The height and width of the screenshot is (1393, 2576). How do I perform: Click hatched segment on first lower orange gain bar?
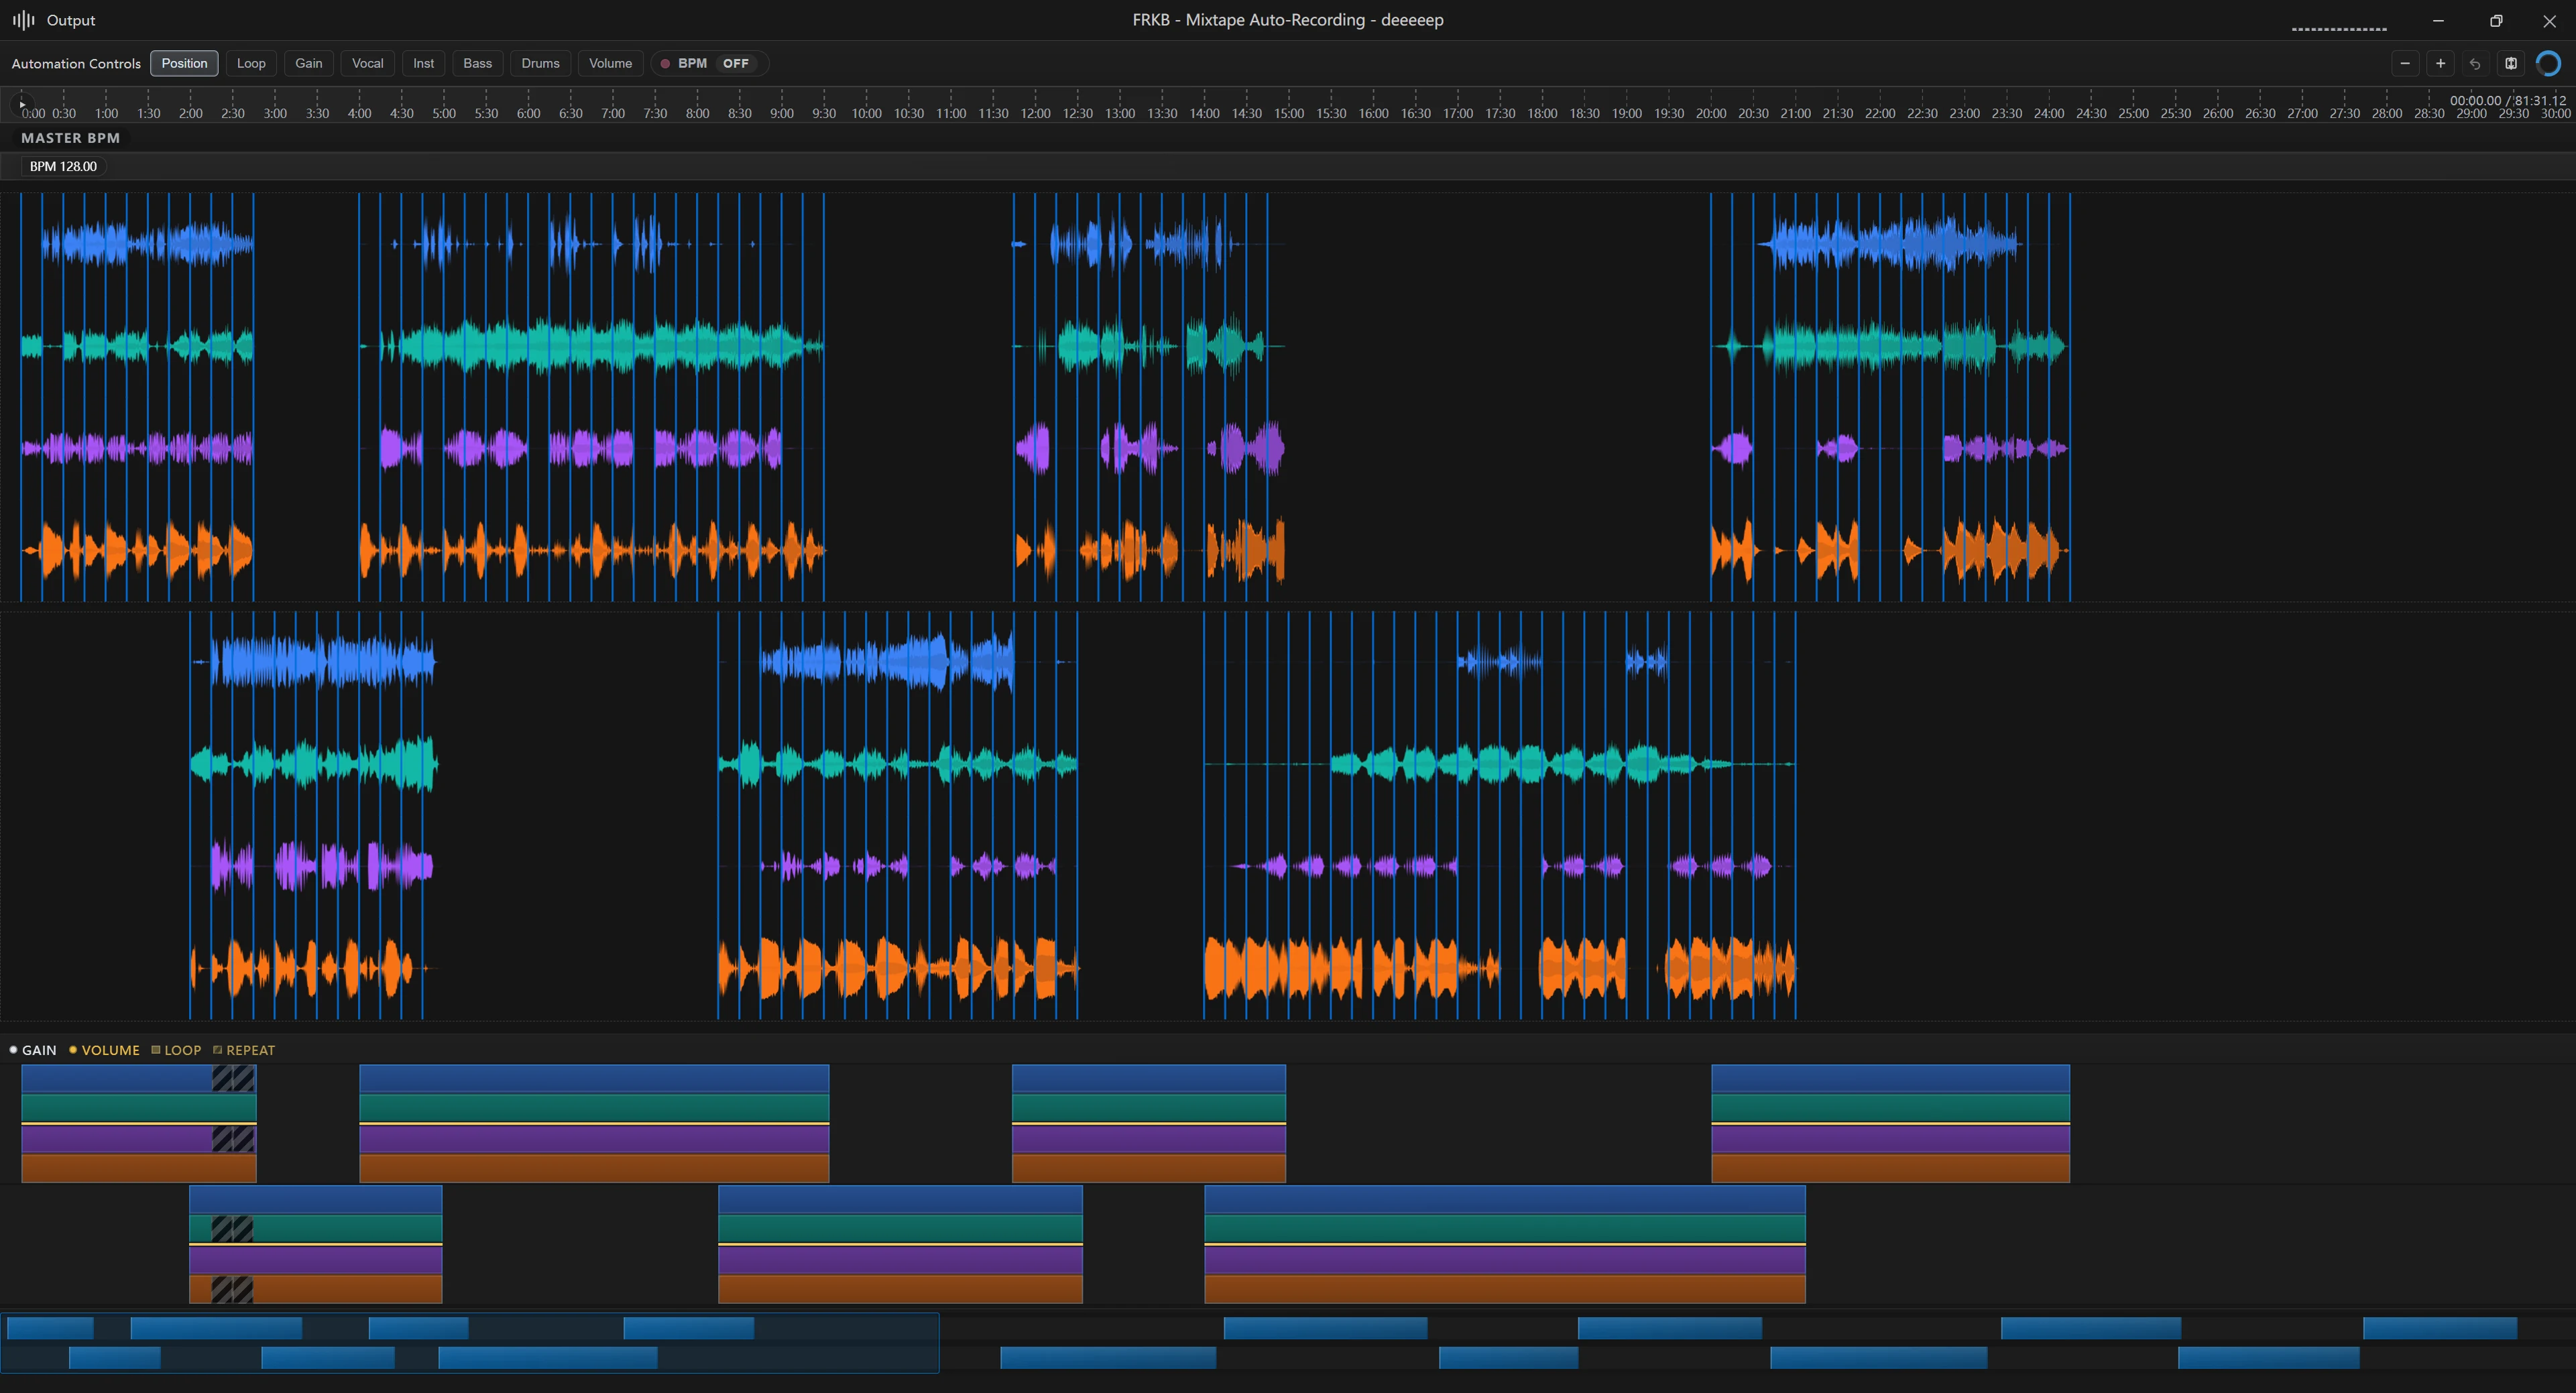[x=232, y=1290]
